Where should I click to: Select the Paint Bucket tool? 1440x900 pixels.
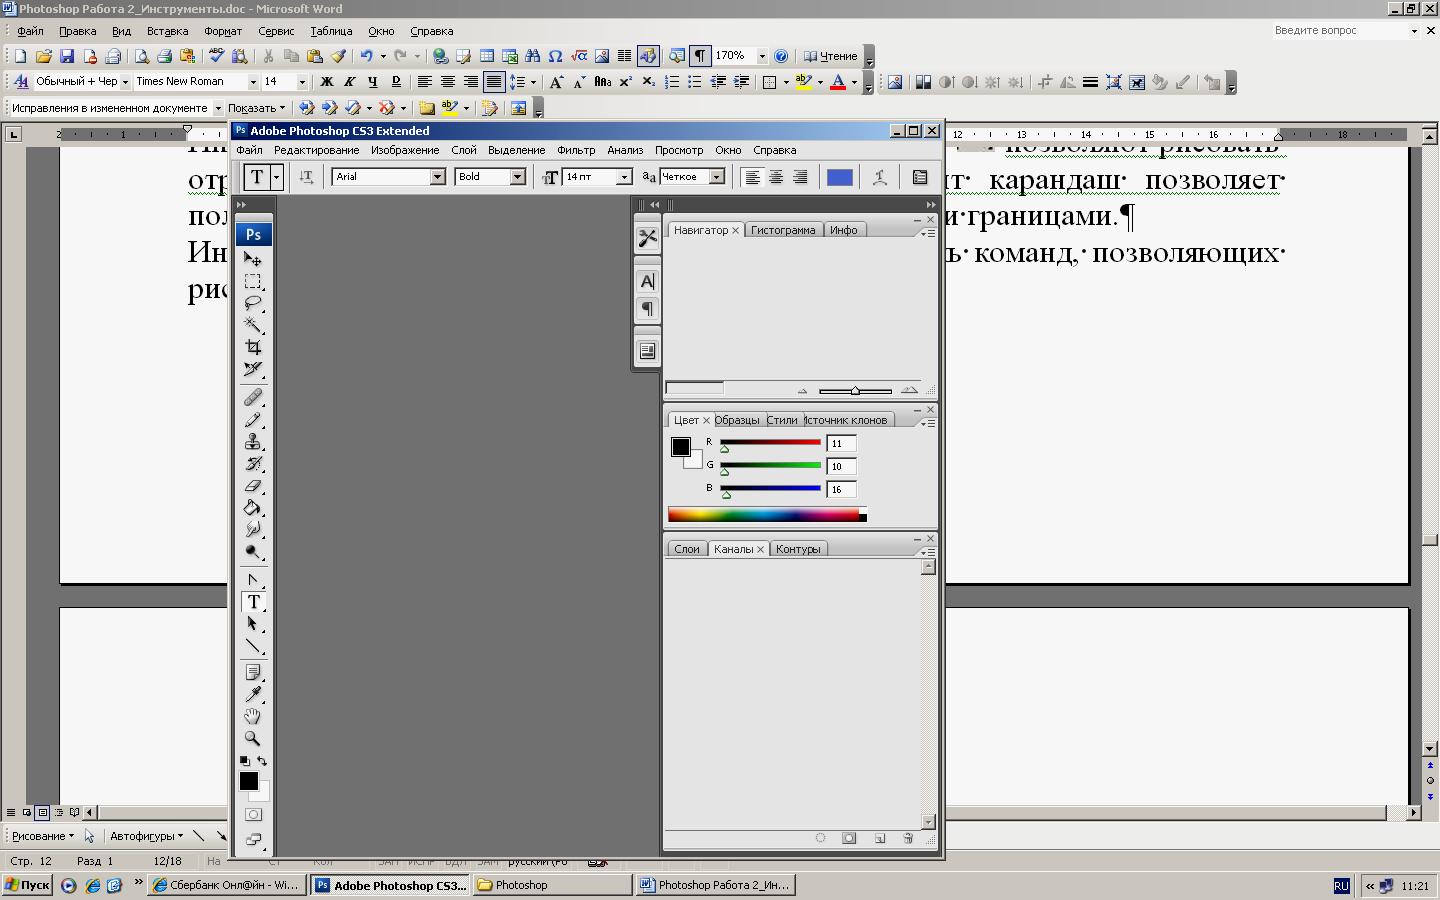point(253,508)
